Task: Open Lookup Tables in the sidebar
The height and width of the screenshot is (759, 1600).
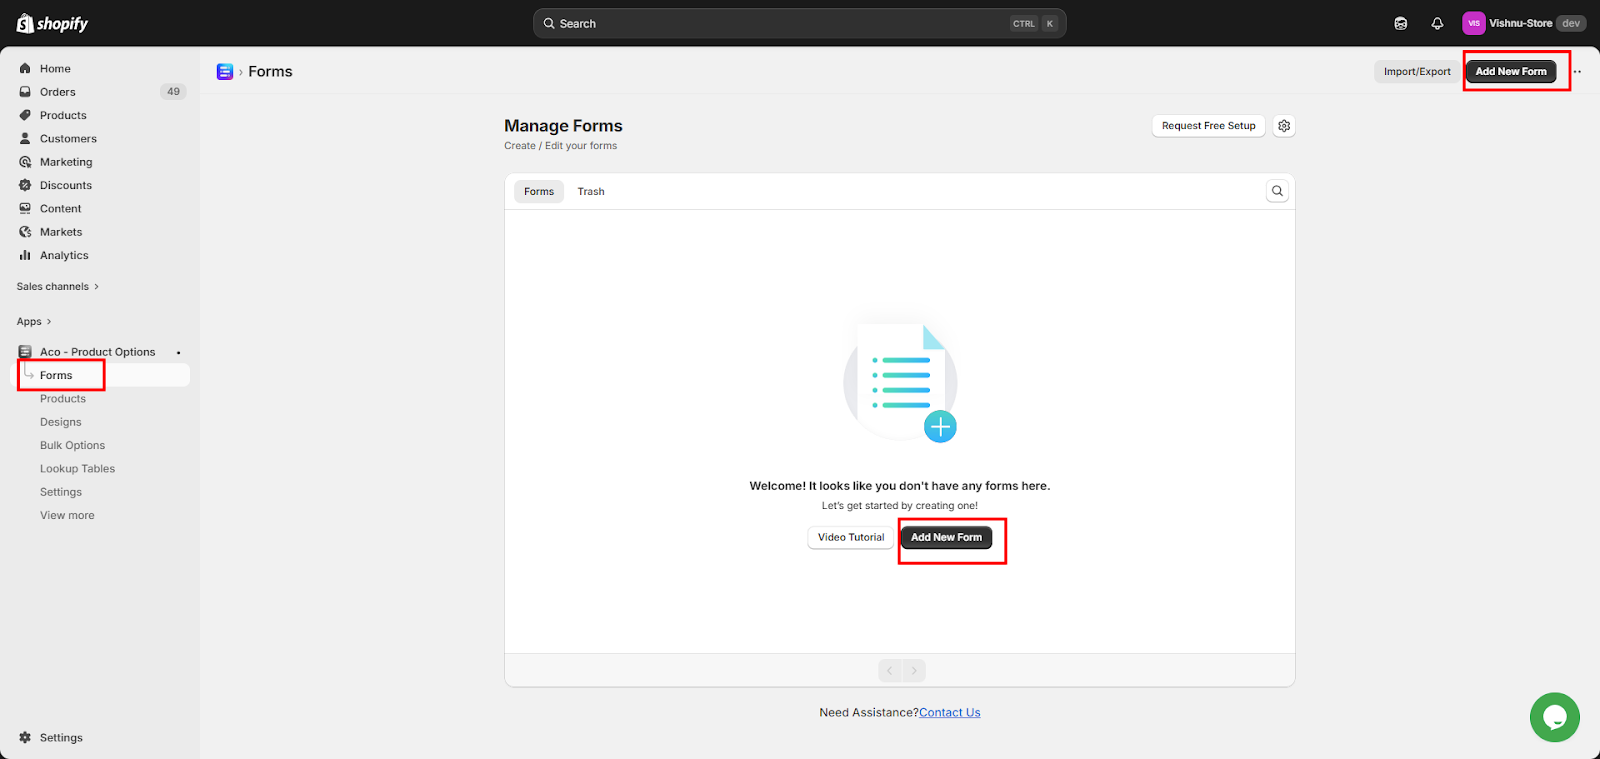Action: [77, 469]
